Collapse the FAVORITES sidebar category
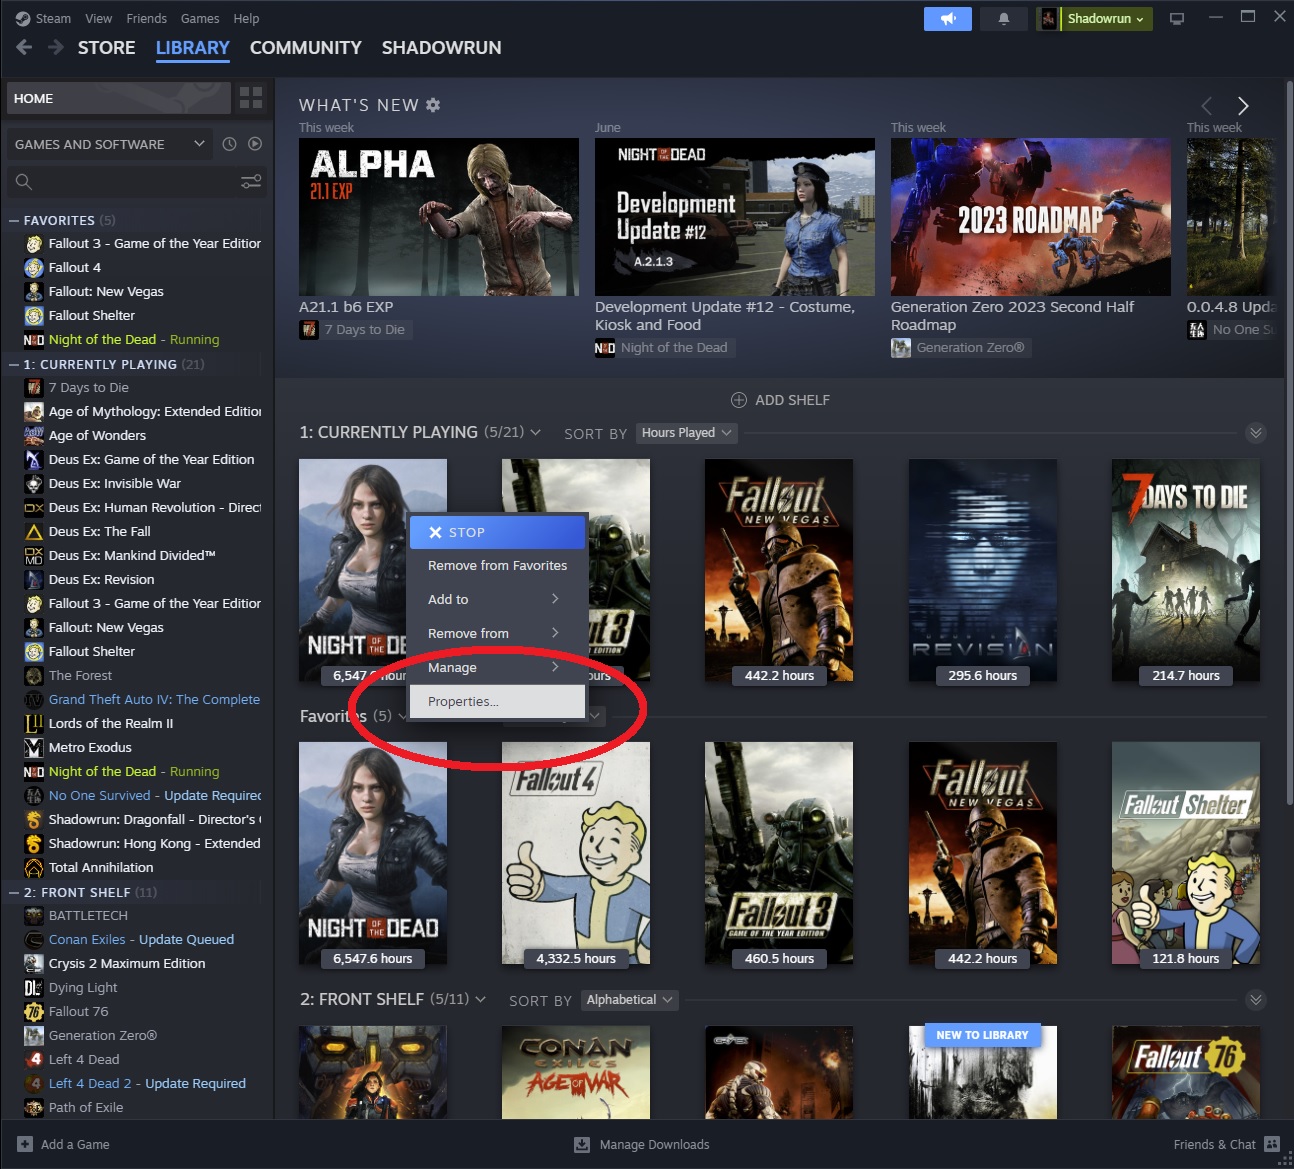This screenshot has width=1294, height=1169. (x=14, y=220)
